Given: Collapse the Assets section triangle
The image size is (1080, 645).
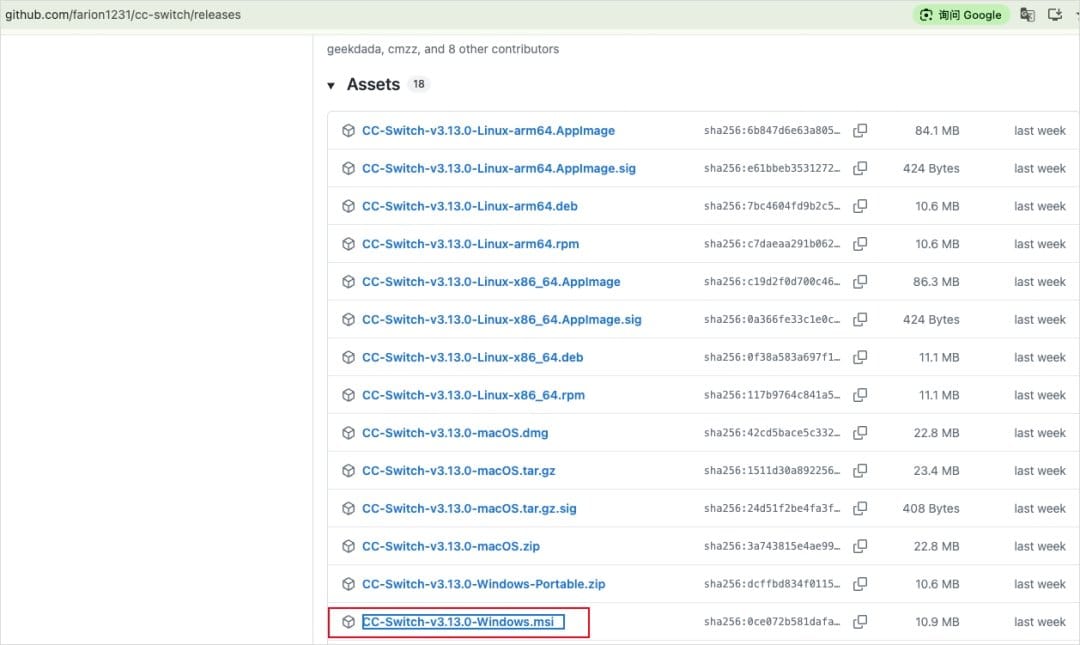Looking at the screenshot, I should pos(331,85).
